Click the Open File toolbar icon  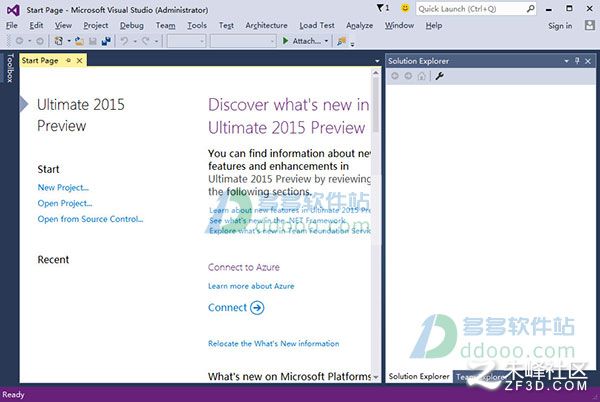point(79,41)
